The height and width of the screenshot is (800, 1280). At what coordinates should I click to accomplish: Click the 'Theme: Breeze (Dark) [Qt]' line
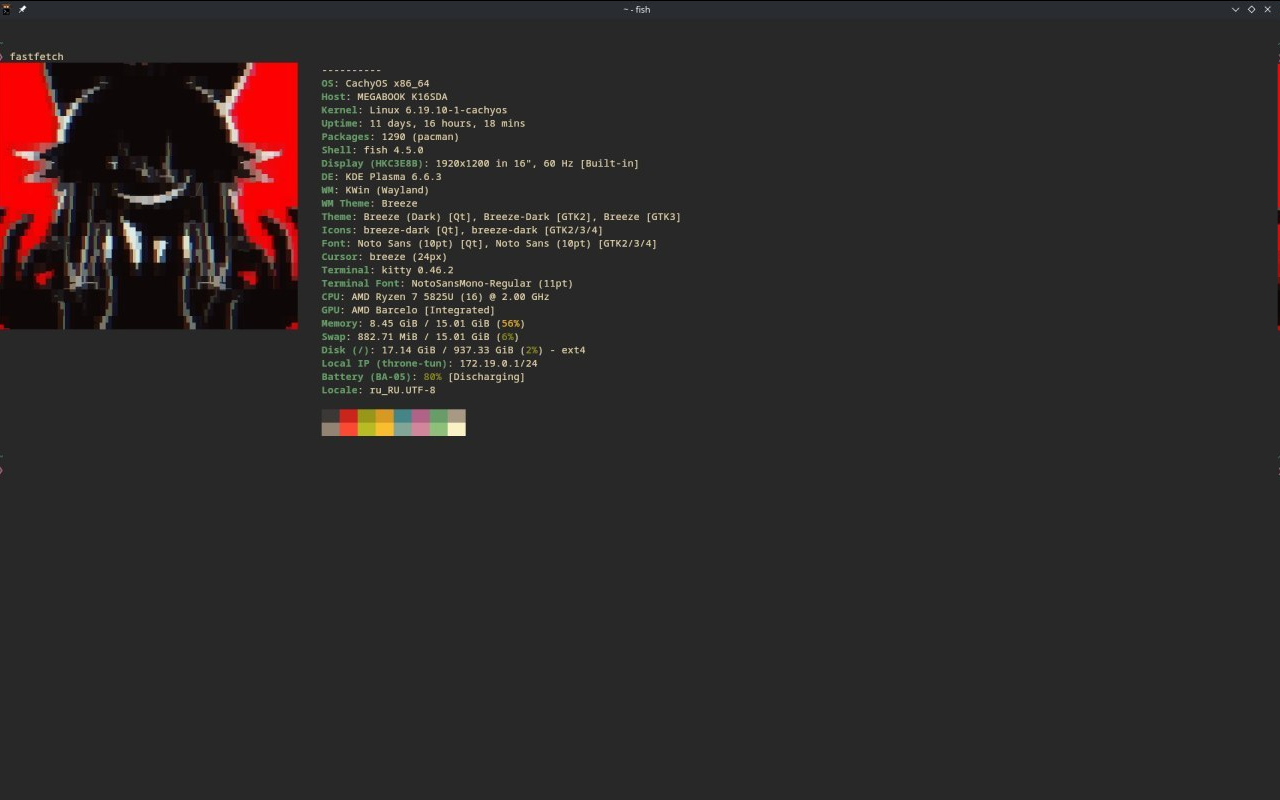[501, 217]
